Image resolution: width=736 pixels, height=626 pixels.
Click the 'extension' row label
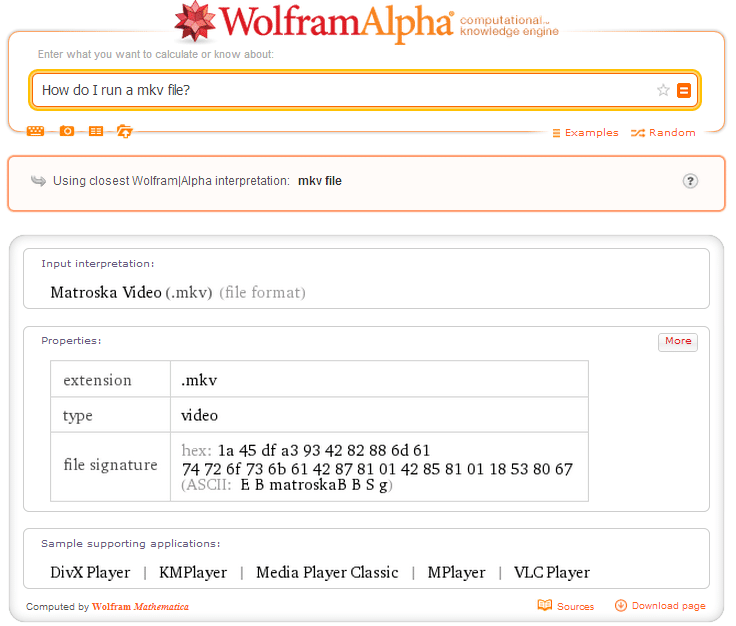coord(97,380)
